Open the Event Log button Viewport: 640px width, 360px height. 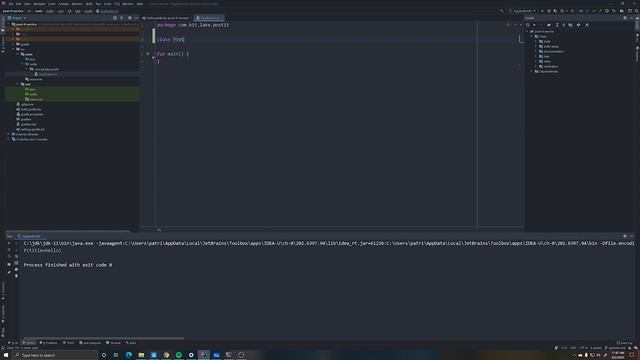624,343
